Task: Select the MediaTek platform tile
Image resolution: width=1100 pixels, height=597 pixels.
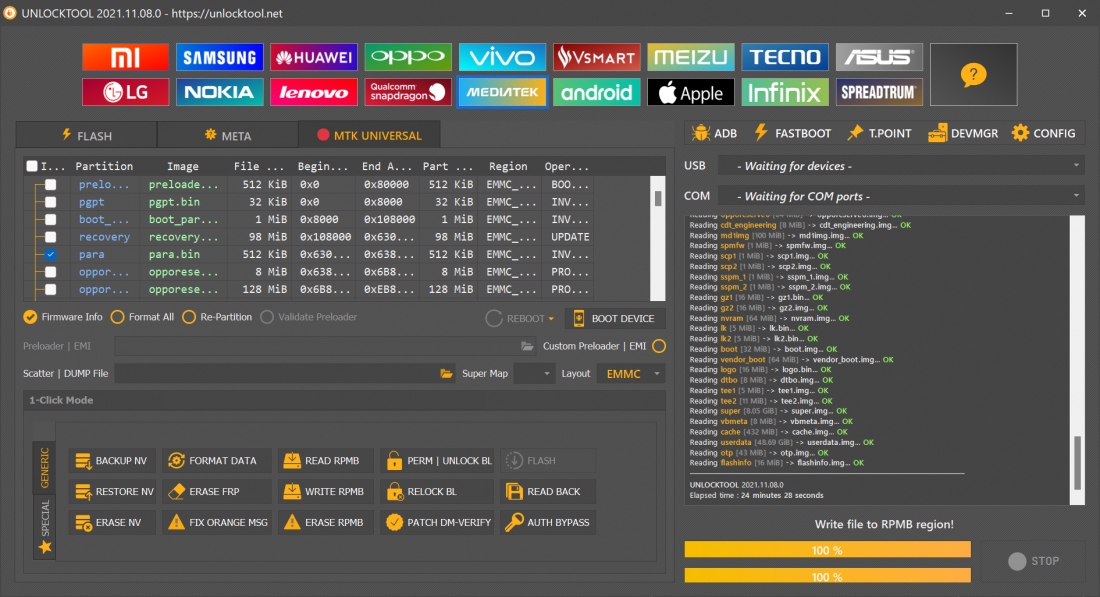Action: (x=502, y=92)
